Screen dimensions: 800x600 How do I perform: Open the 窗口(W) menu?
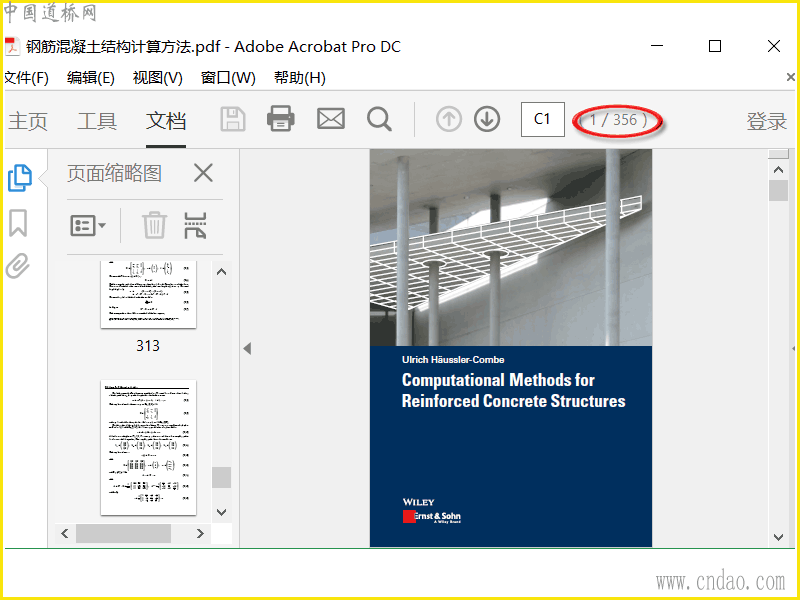[228, 78]
